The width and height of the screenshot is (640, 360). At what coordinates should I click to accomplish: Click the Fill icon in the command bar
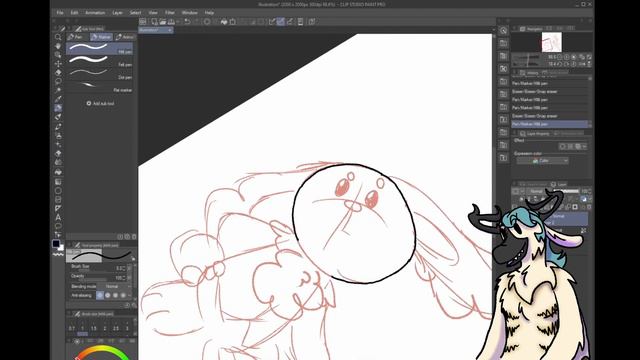224,22
